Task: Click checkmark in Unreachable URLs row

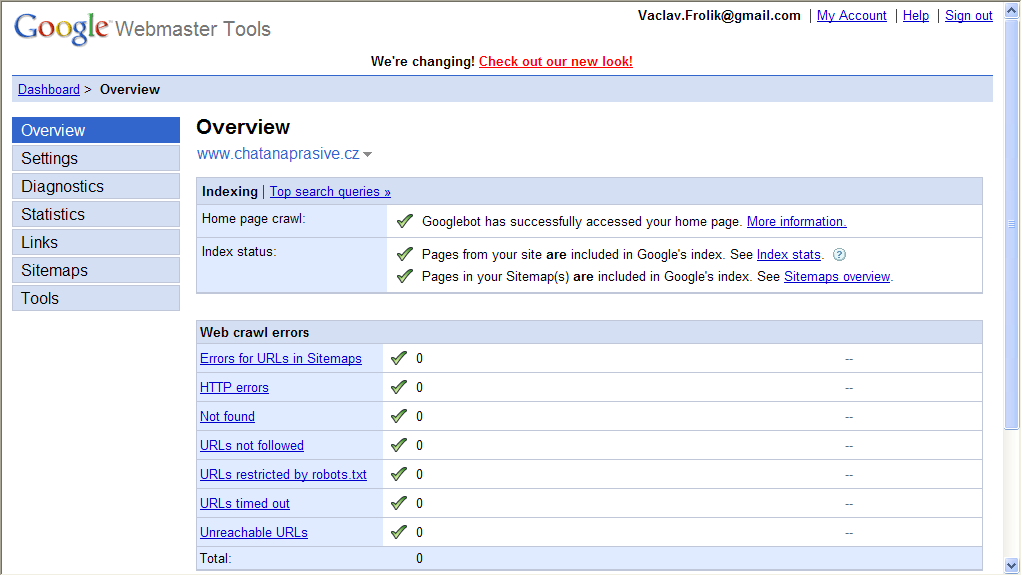Action: [x=399, y=532]
